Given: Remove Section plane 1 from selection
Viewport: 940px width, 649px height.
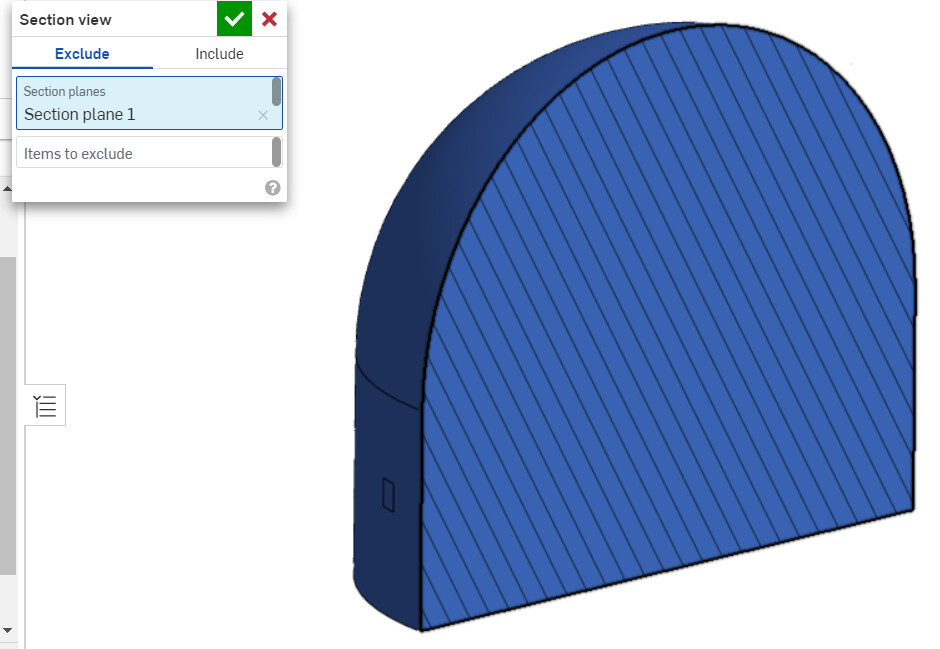Looking at the screenshot, I should tap(263, 115).
